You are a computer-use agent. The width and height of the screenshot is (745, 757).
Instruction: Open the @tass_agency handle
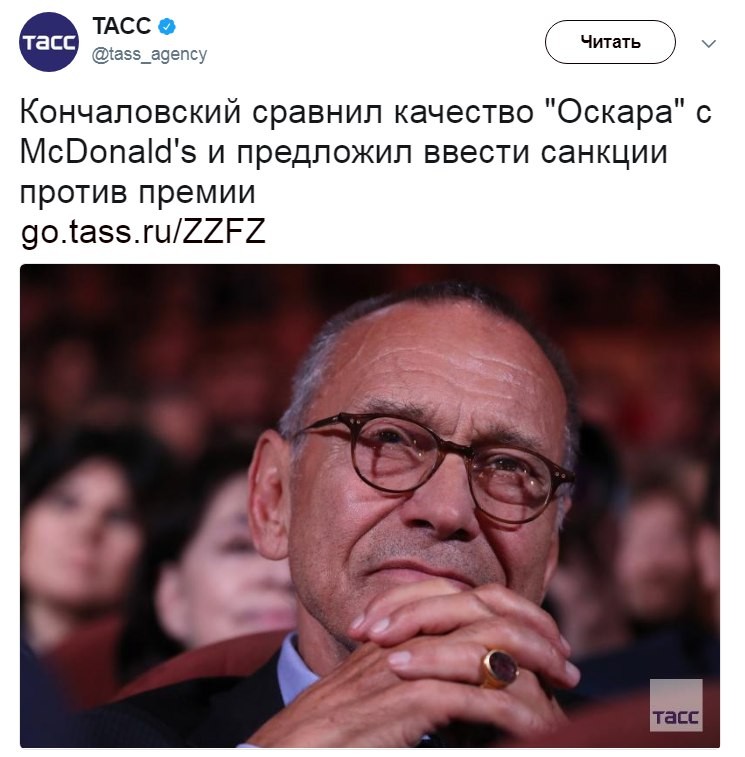tap(149, 55)
